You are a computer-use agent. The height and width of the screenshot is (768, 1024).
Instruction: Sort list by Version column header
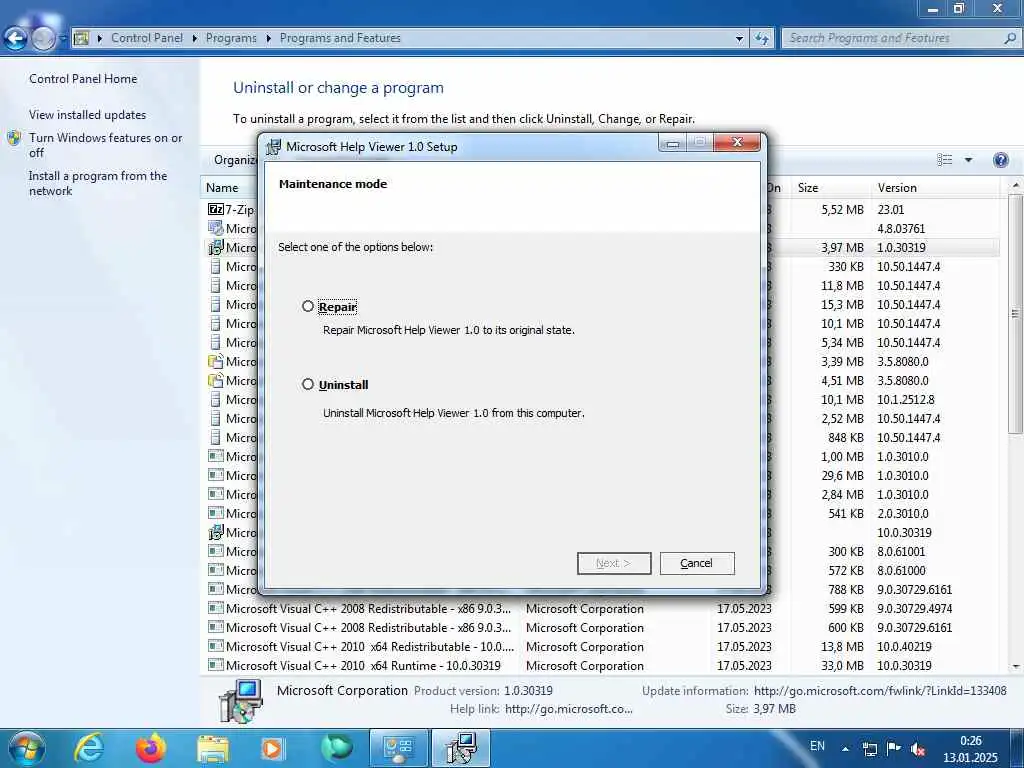coord(897,187)
